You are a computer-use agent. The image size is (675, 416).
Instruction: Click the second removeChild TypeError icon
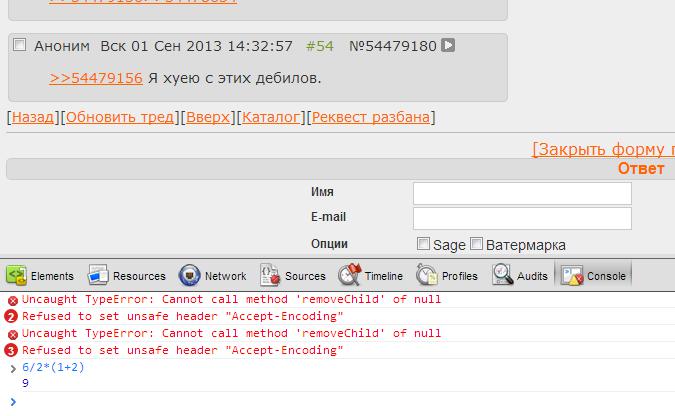pos(13,334)
